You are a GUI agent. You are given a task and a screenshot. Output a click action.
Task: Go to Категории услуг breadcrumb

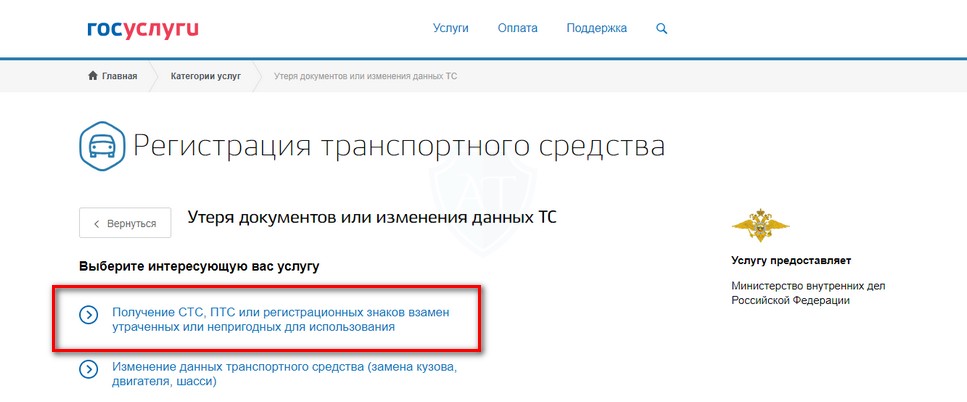point(206,76)
